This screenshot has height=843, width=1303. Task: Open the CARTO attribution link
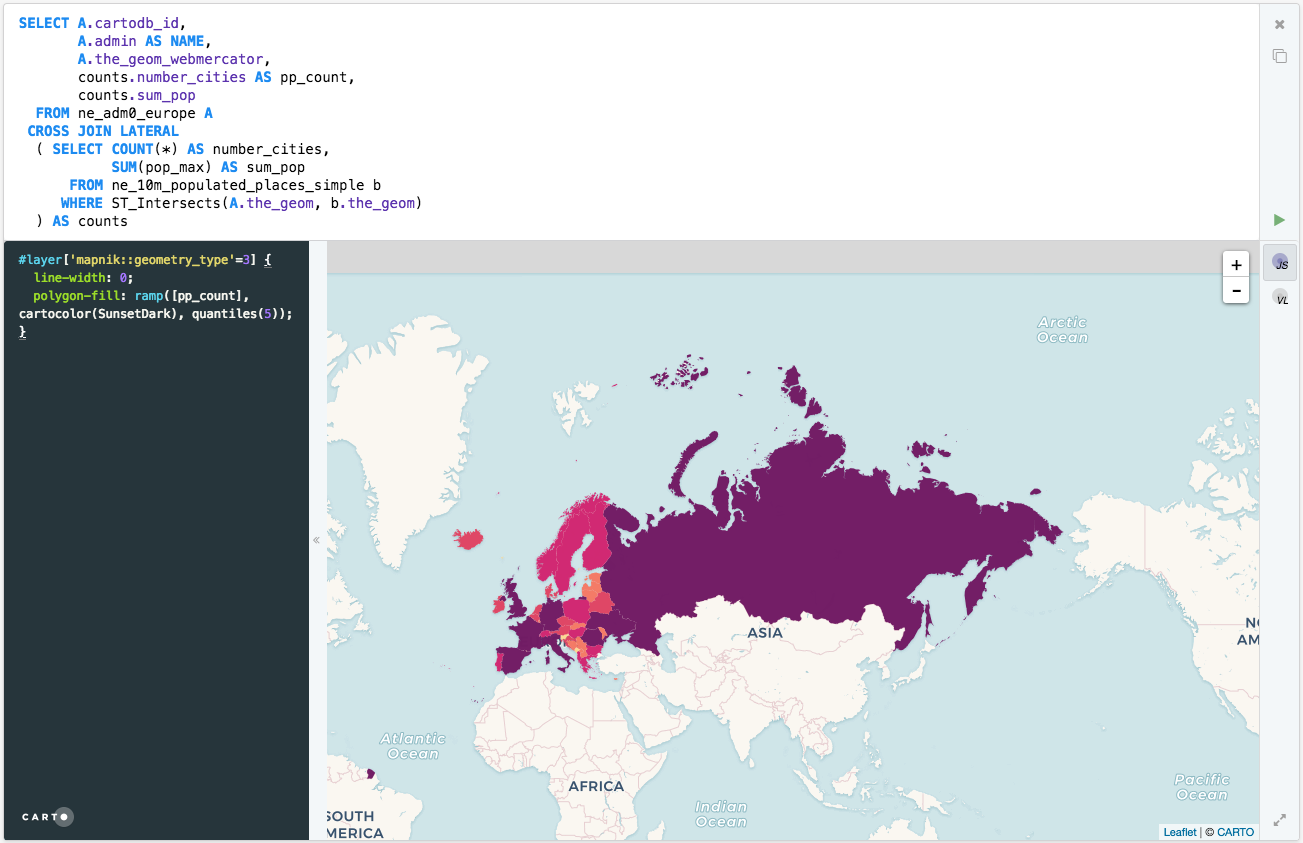[1235, 832]
